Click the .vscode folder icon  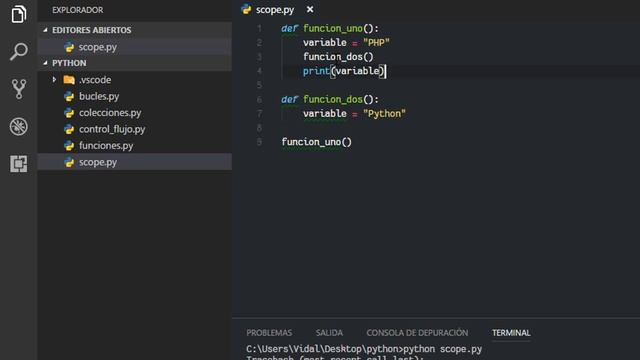[x=69, y=80]
